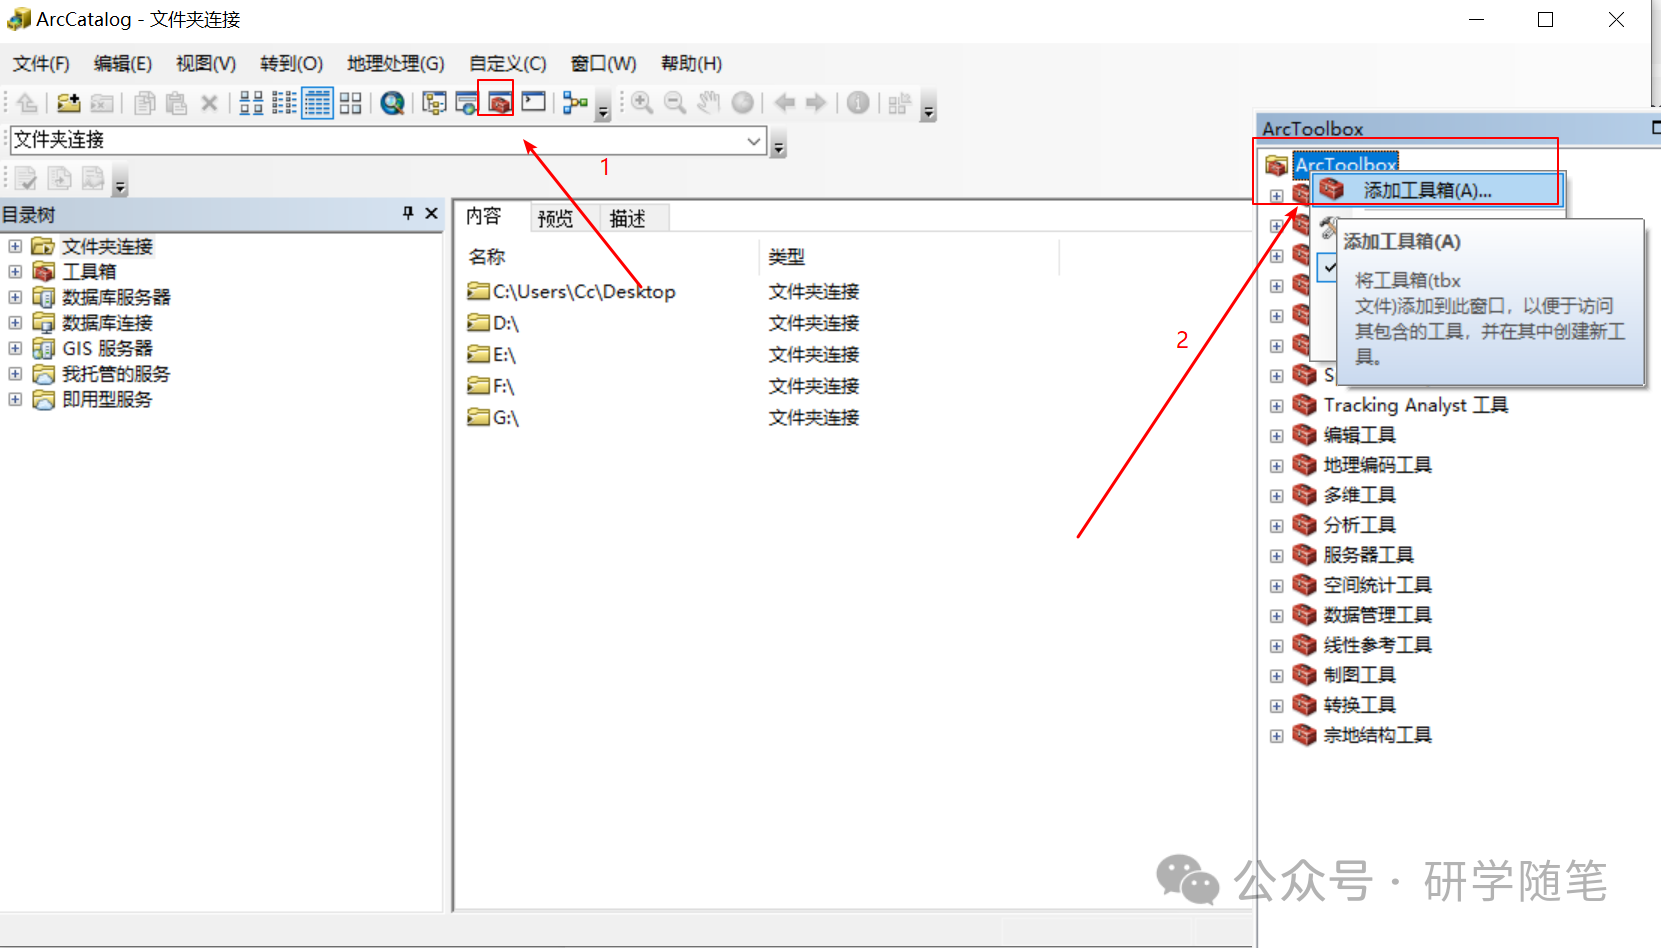The width and height of the screenshot is (1661, 948).
Task: Select 宗地结构工具 in ArcToolbox
Action: (x=1377, y=735)
